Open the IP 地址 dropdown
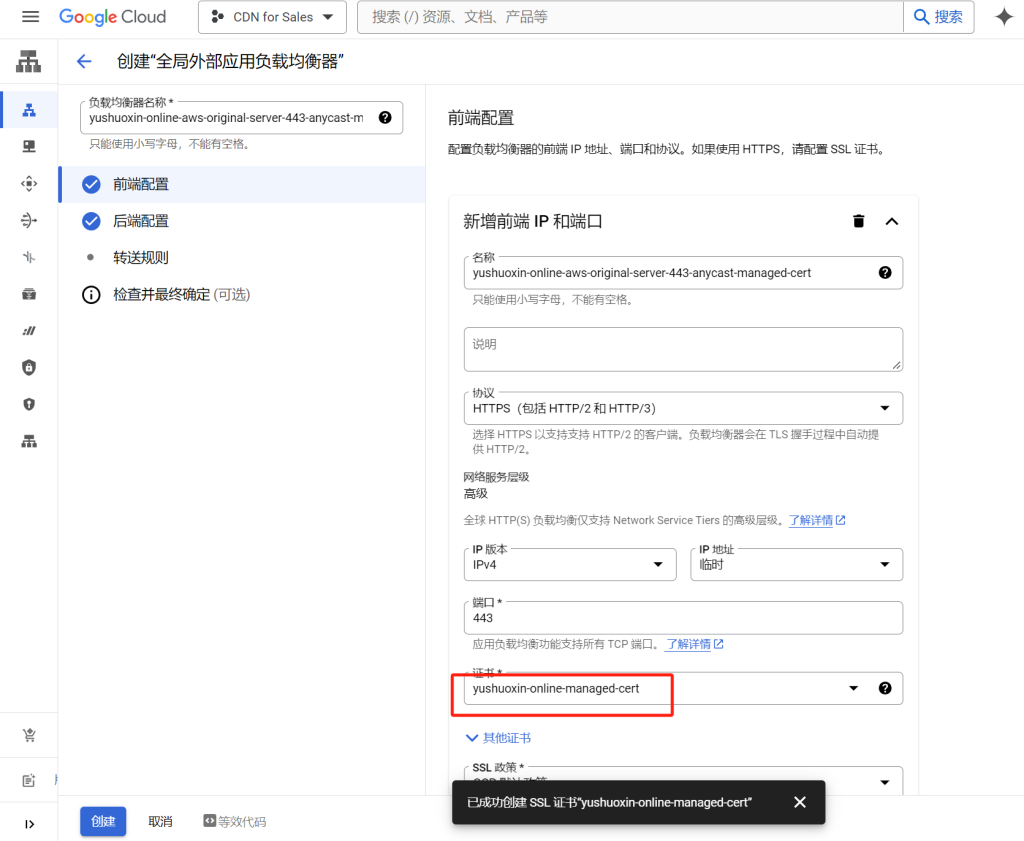1024x841 pixels. [x=796, y=564]
